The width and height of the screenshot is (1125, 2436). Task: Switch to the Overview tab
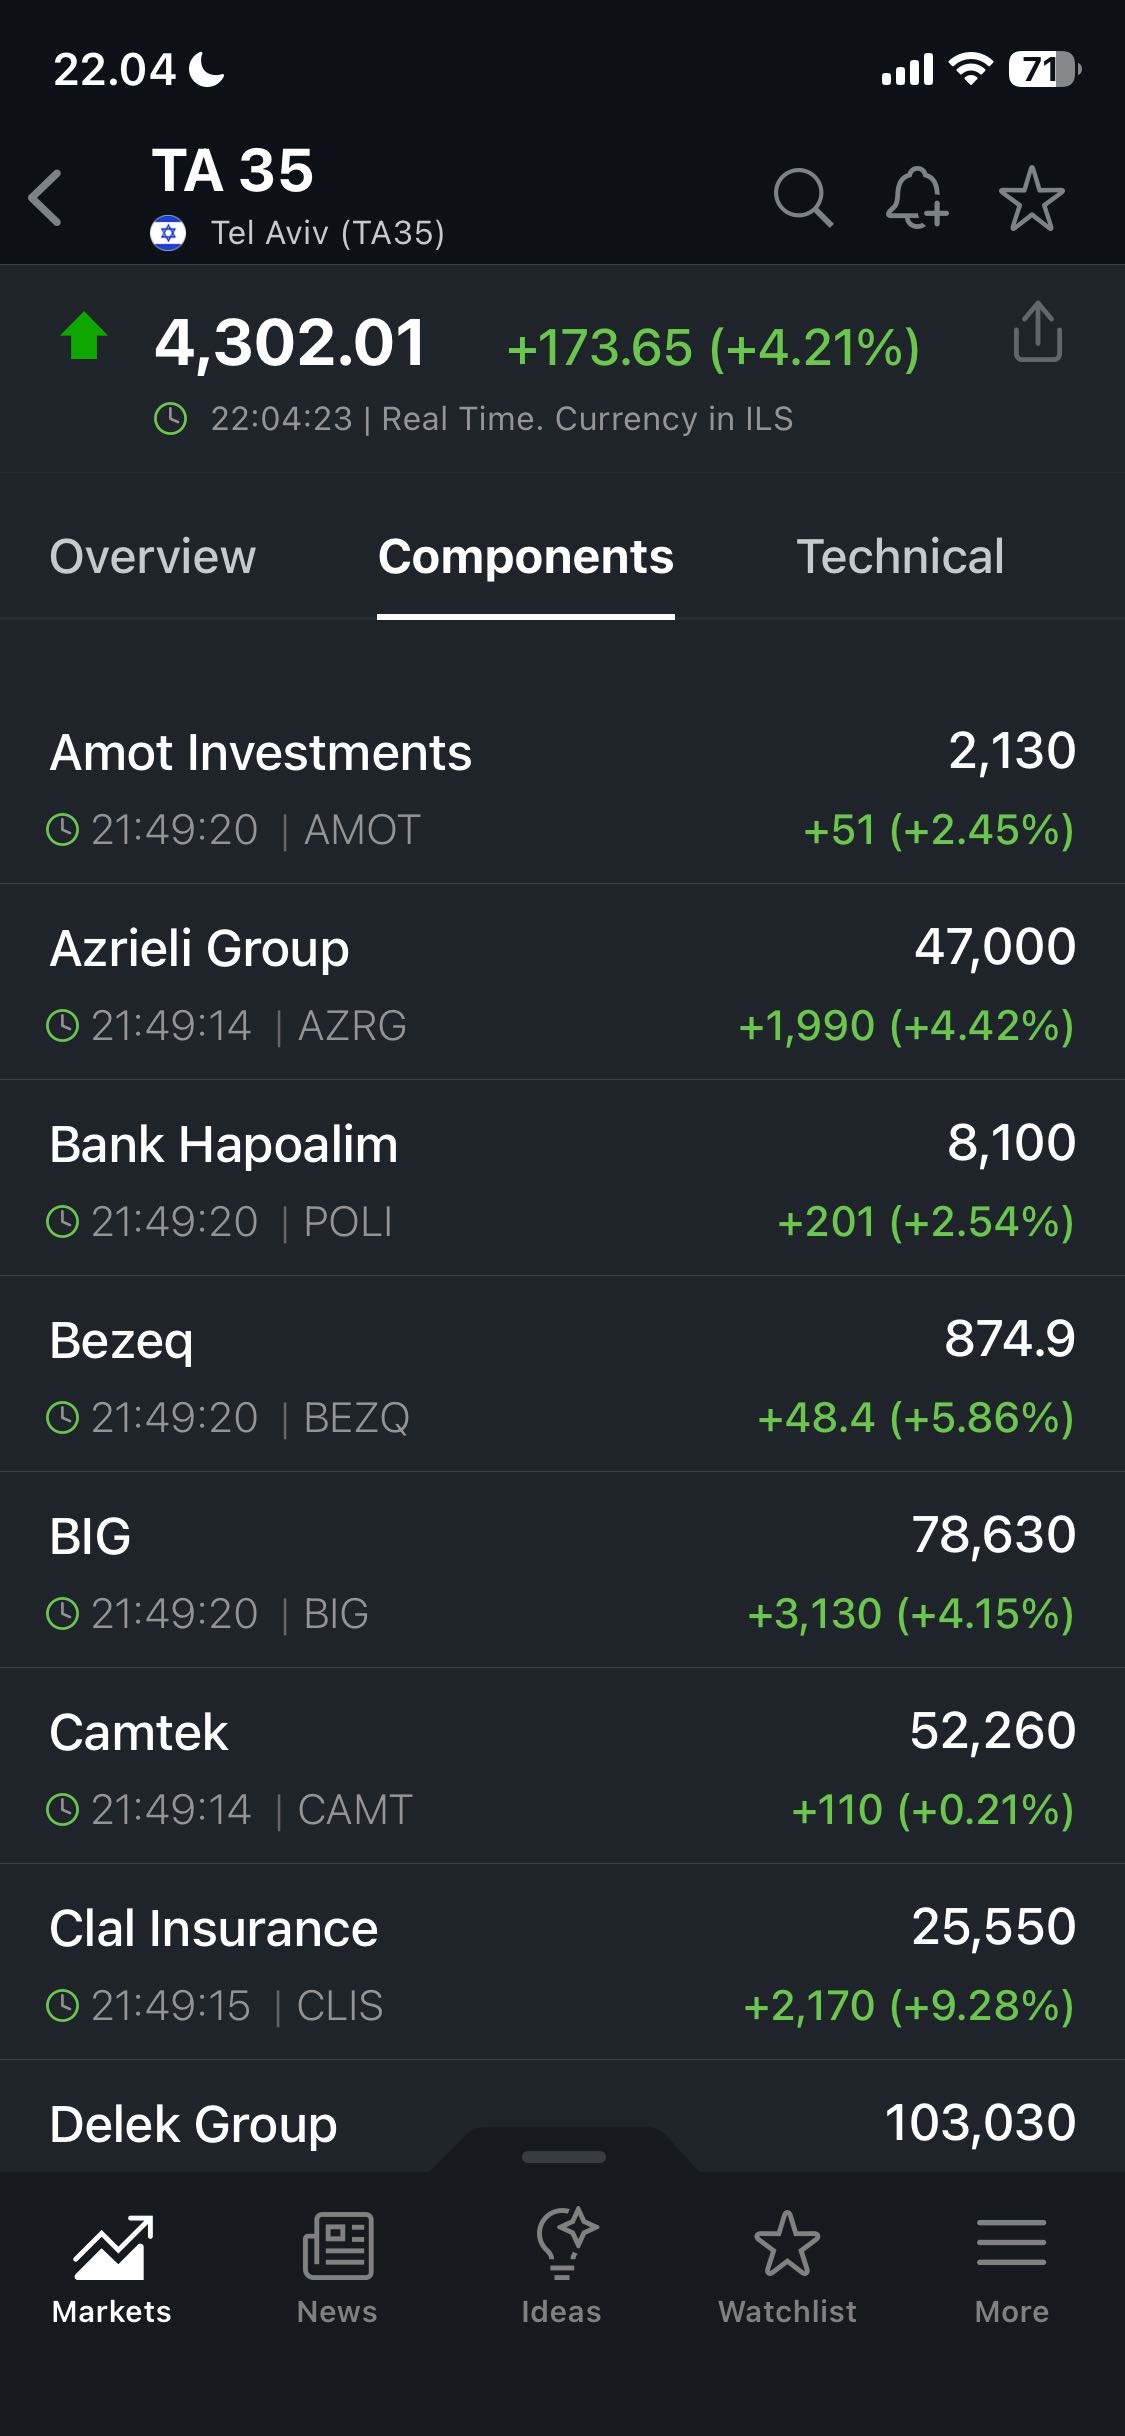pos(153,557)
